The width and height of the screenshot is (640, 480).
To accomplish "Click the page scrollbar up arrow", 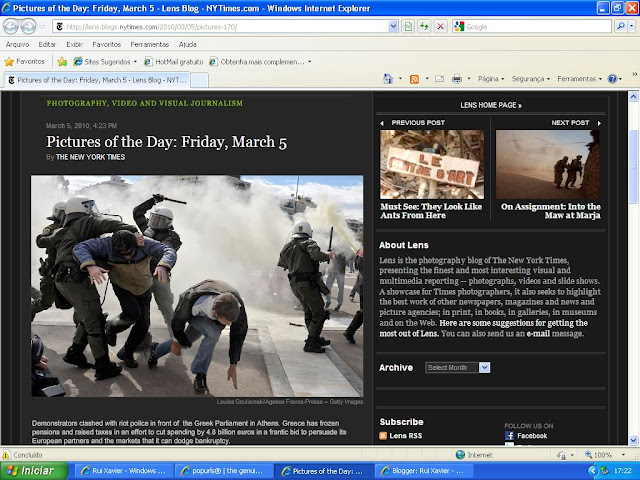I will [x=633, y=97].
